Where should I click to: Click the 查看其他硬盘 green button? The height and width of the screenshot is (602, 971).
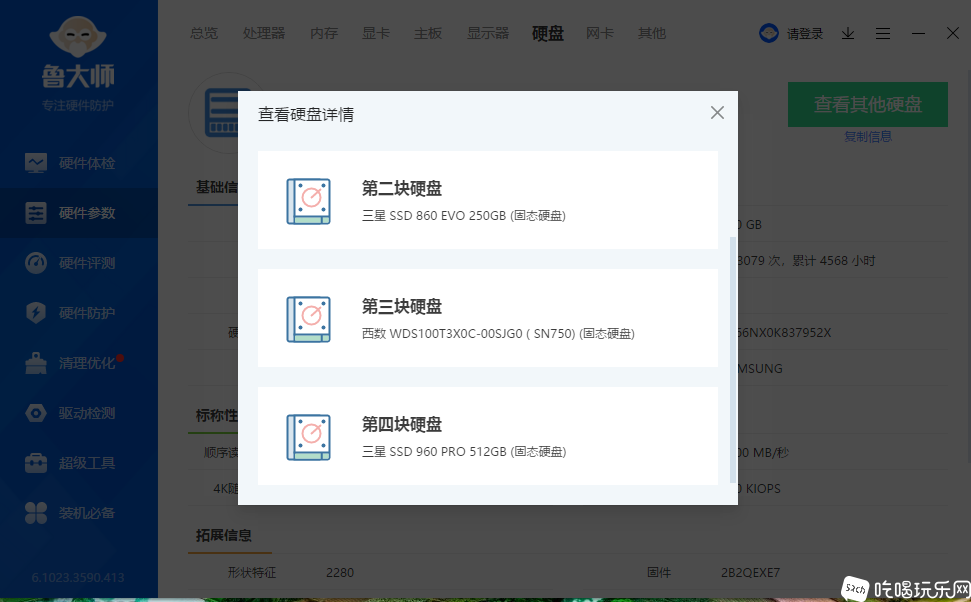[x=868, y=105]
